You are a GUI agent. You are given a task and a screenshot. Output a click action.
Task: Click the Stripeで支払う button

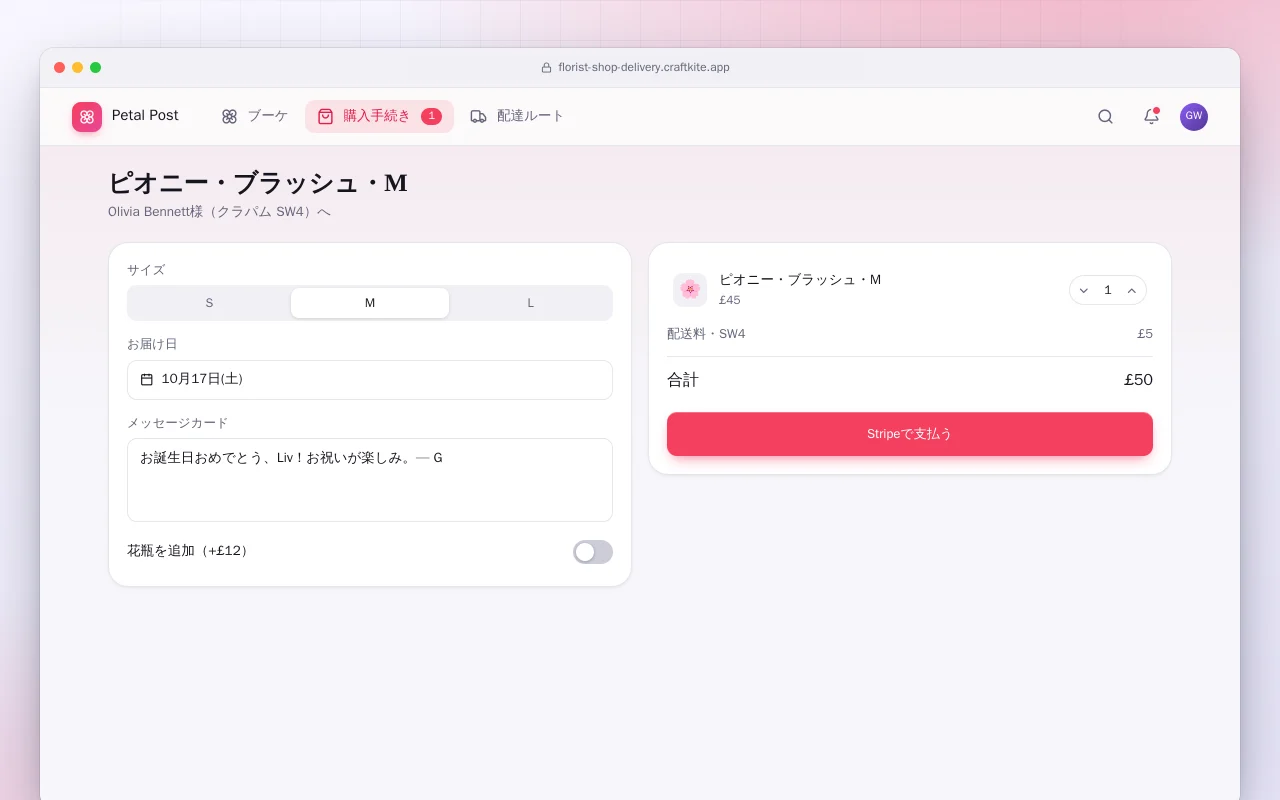[x=910, y=434]
